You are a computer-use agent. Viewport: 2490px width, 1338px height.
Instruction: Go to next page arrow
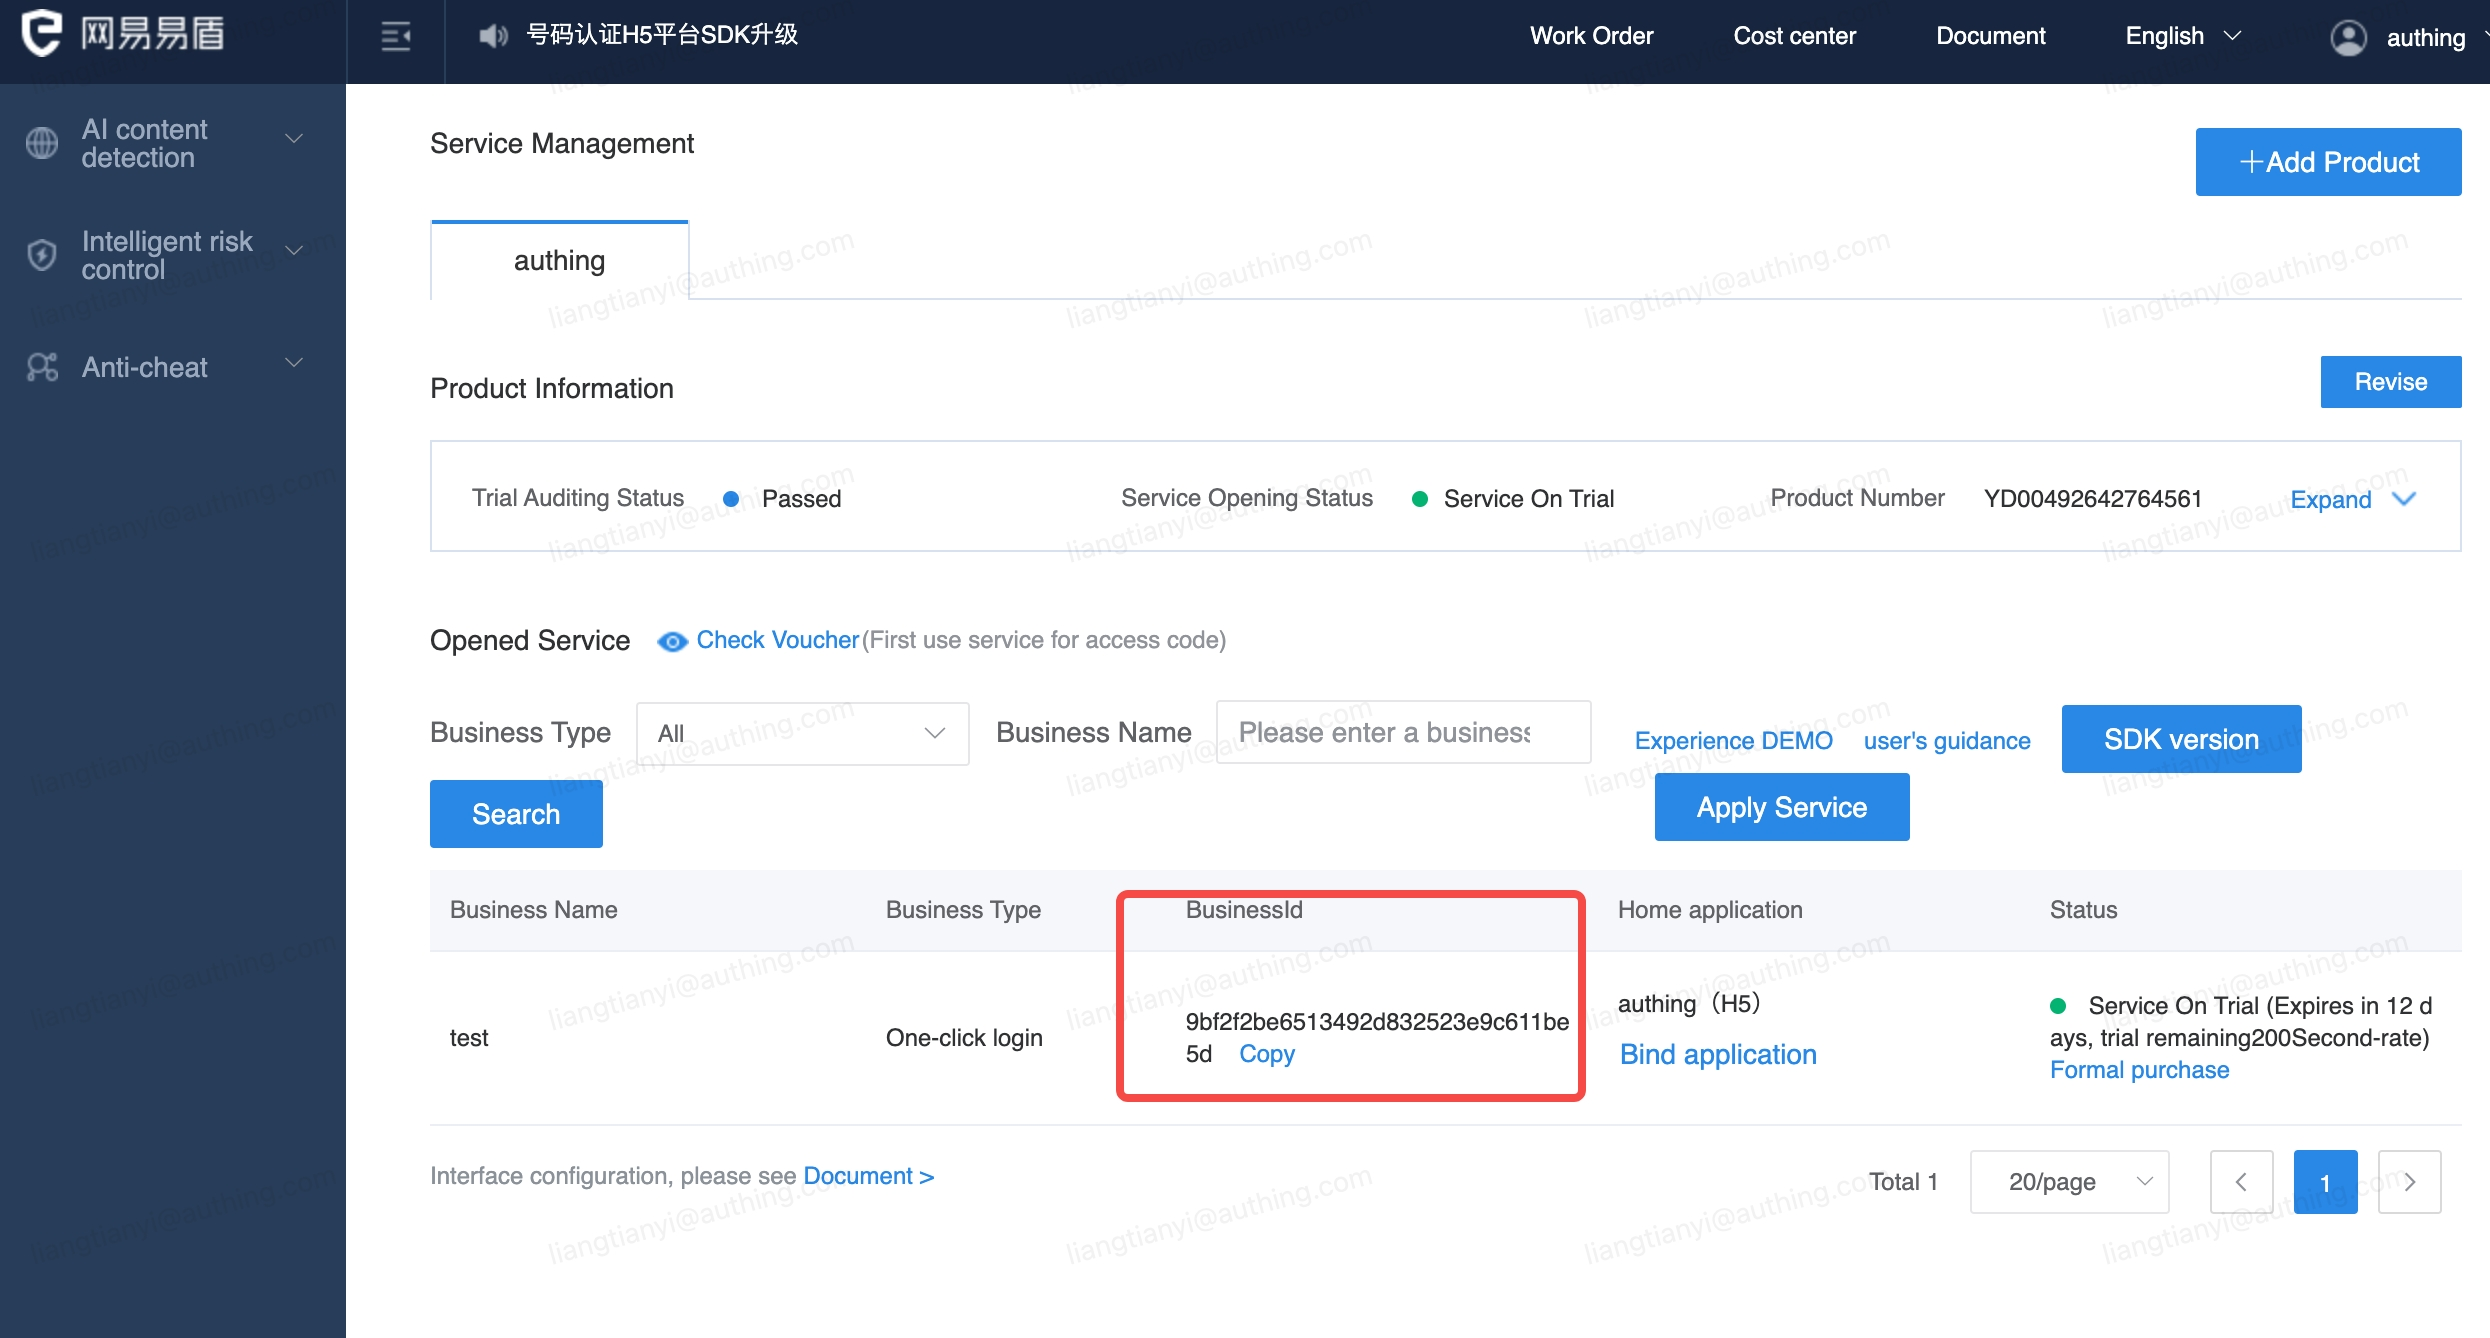2409,1181
